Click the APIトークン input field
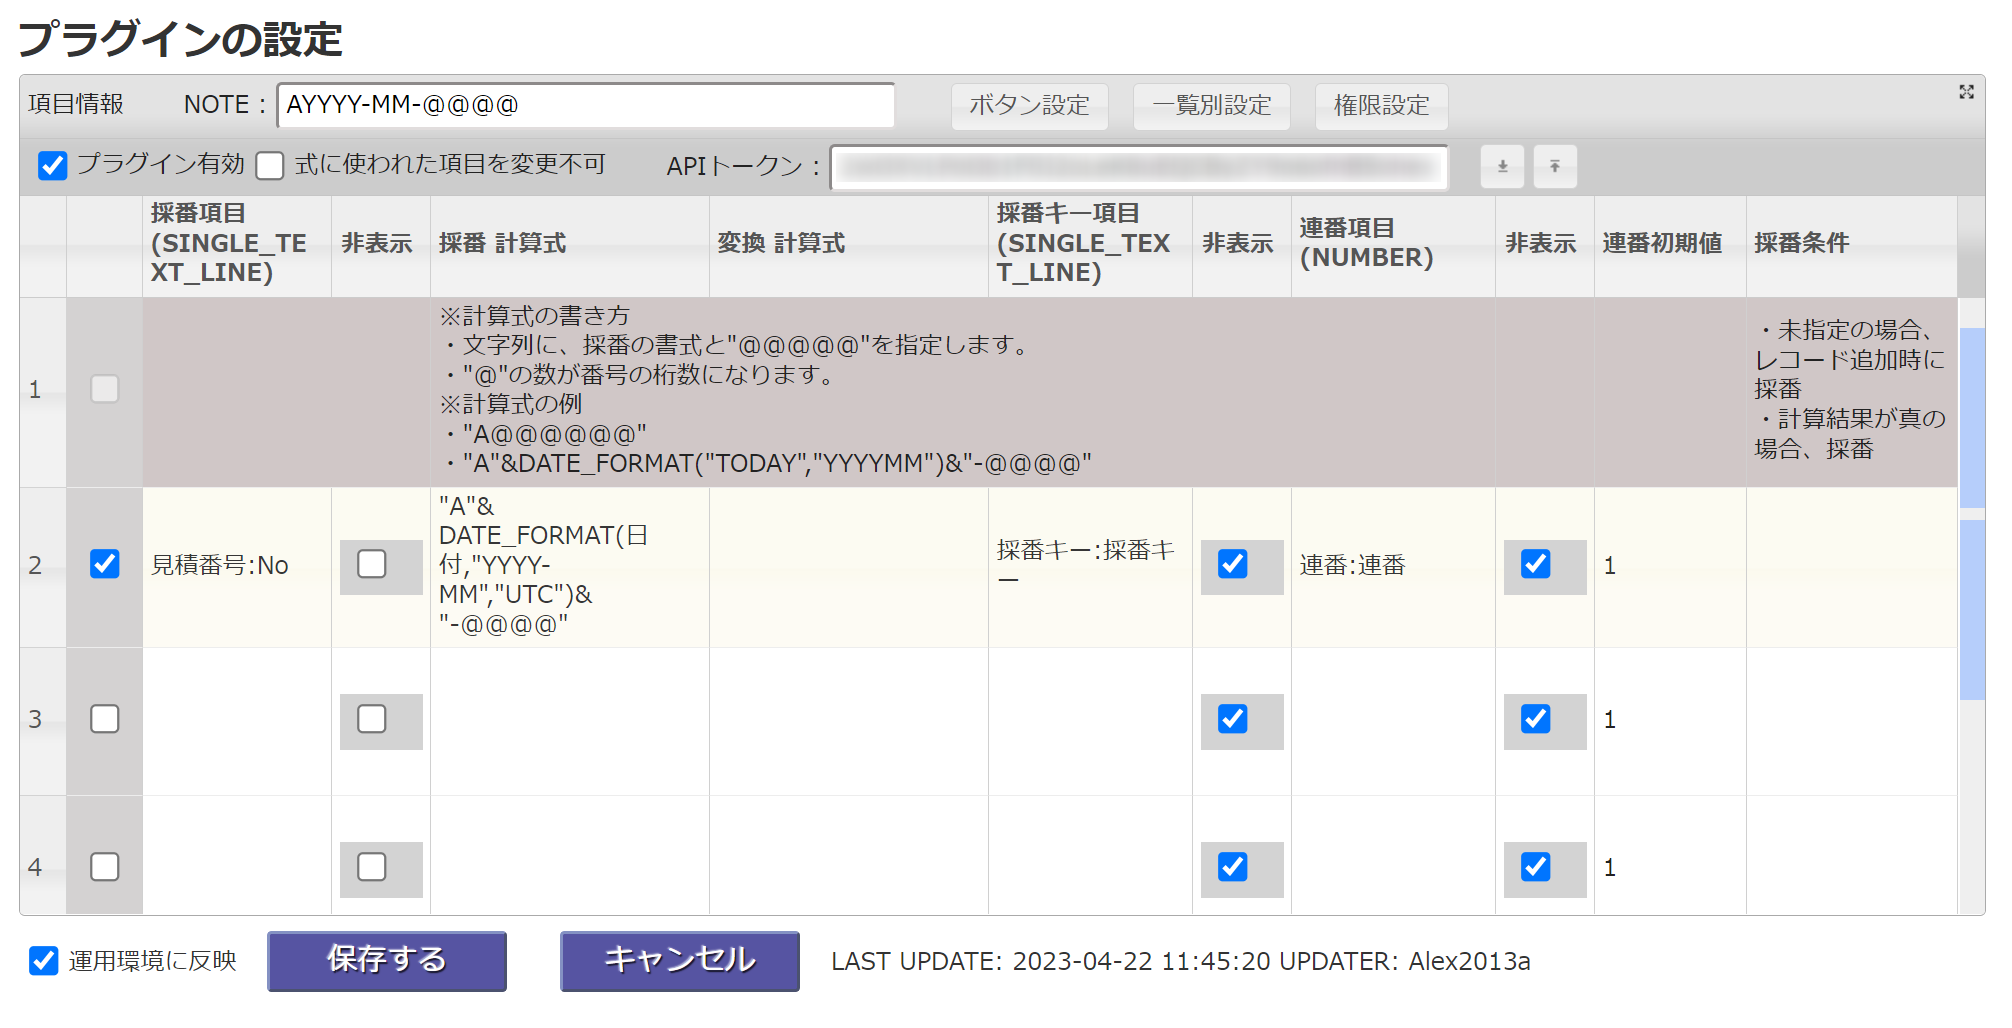Viewport: 2012px width, 1028px height. (1139, 167)
